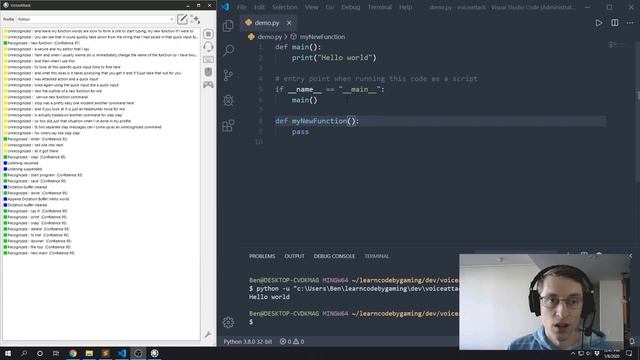Switch to the DEBUG CONSOLE panel tab

point(334,256)
